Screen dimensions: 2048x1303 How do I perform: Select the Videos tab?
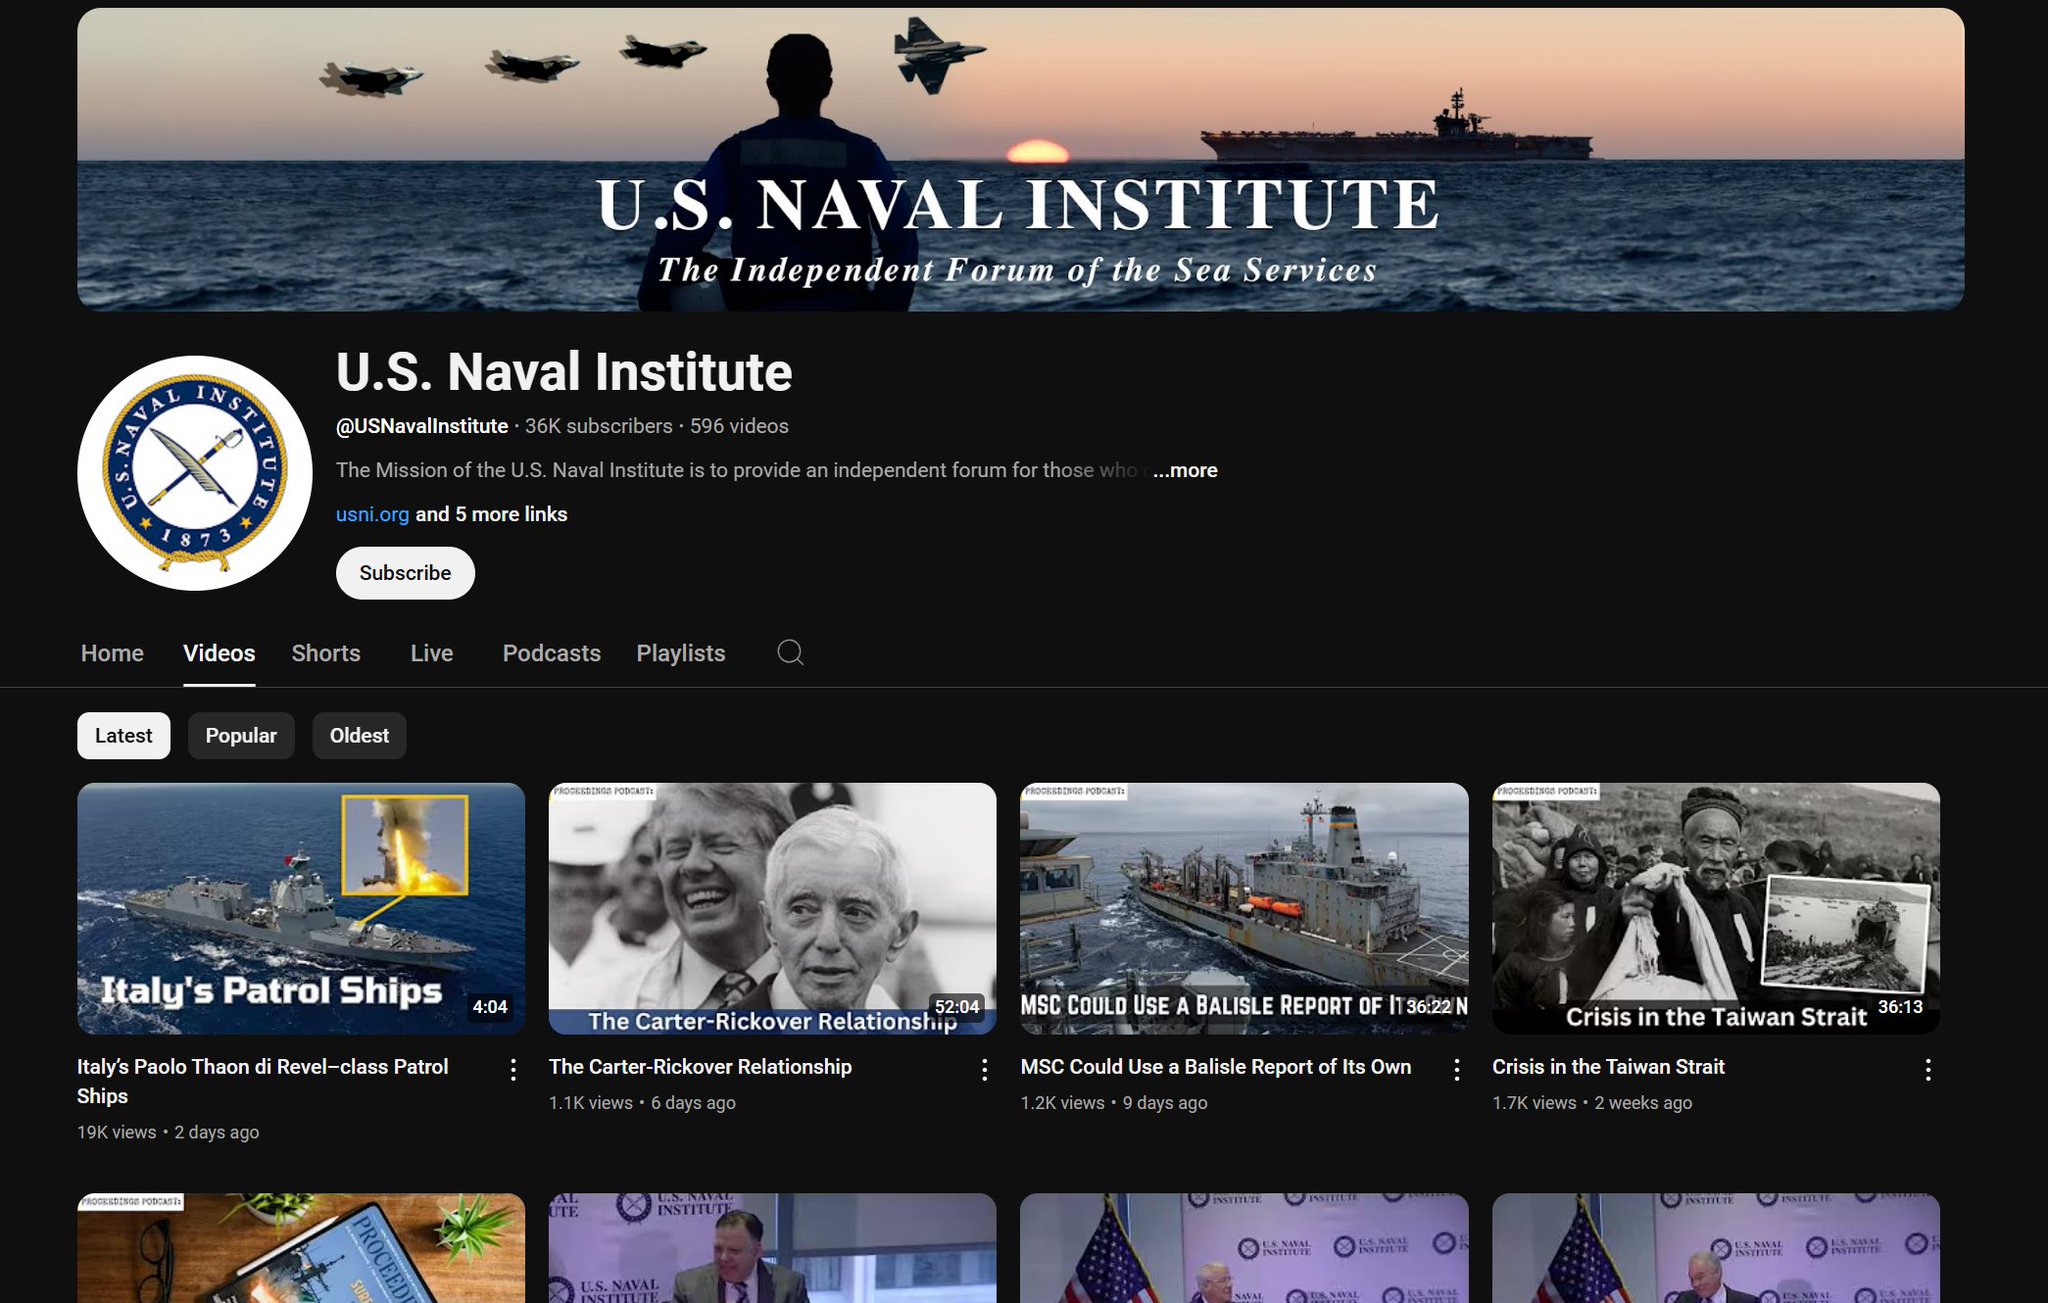(219, 653)
